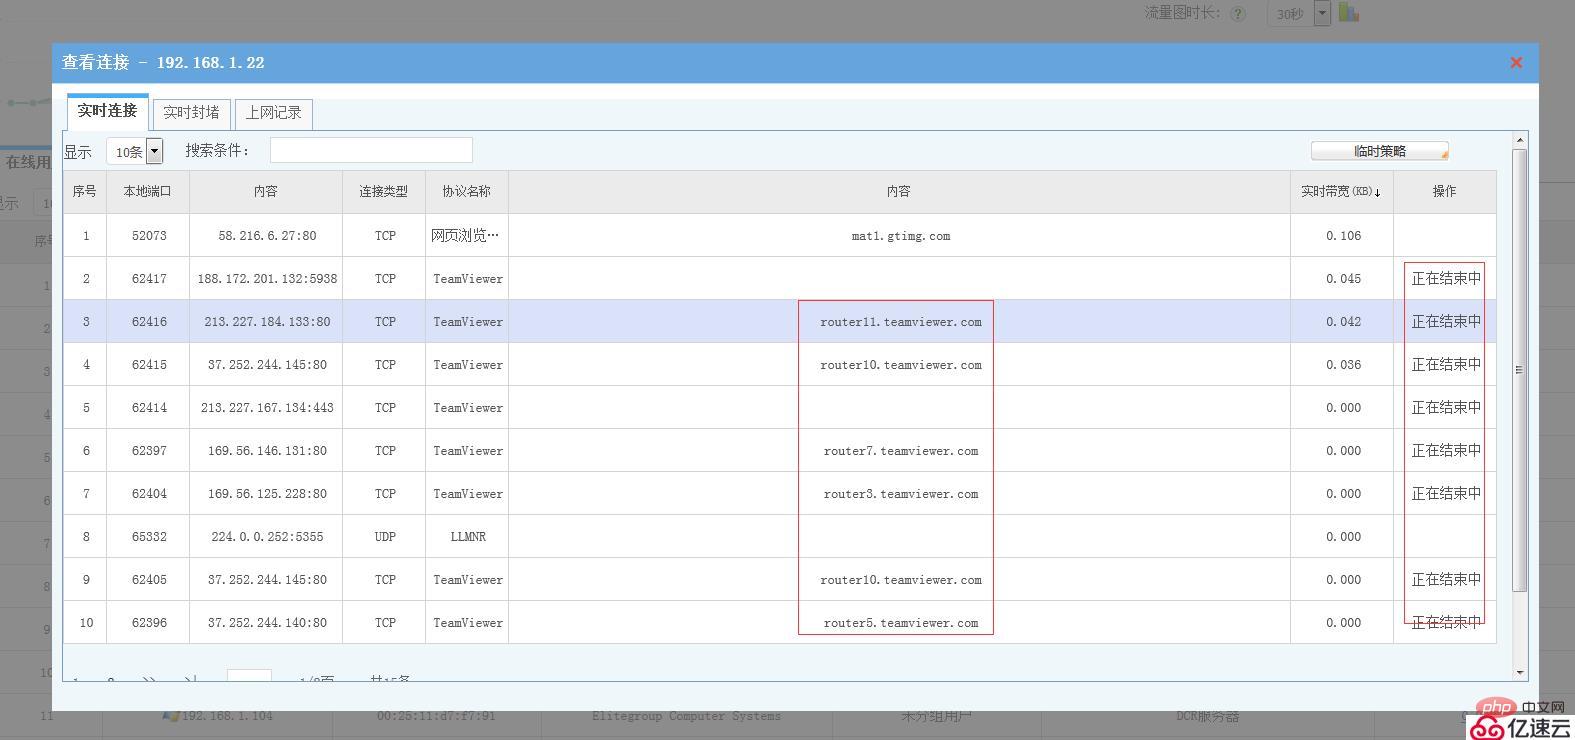Image resolution: width=1575 pixels, height=740 pixels.
Task: Sort by the 序号 column header
Action: point(85,192)
